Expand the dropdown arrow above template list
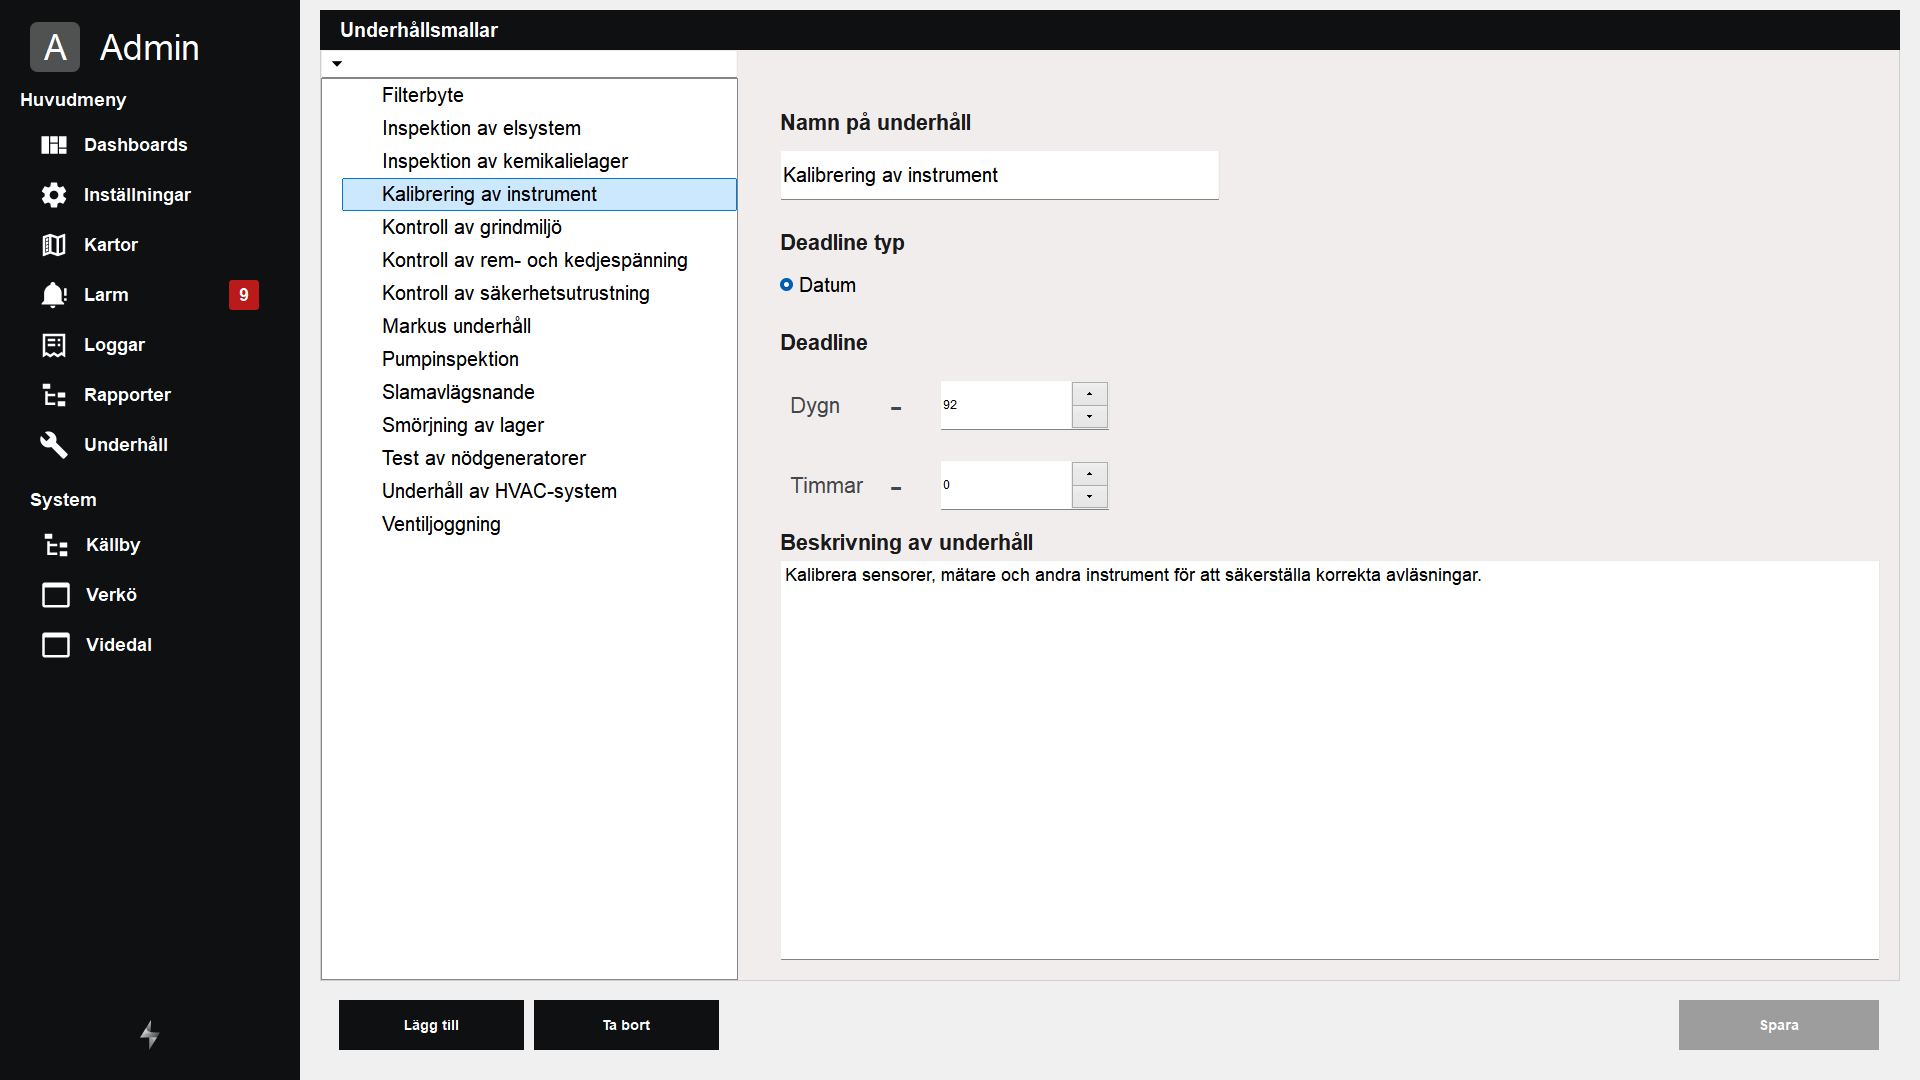 (x=337, y=64)
